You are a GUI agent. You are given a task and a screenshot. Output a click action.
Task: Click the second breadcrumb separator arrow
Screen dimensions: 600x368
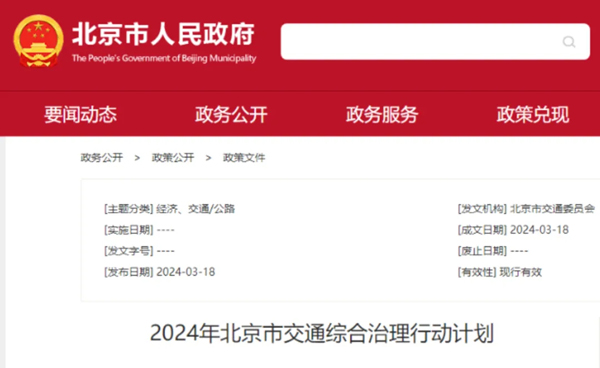(208, 158)
